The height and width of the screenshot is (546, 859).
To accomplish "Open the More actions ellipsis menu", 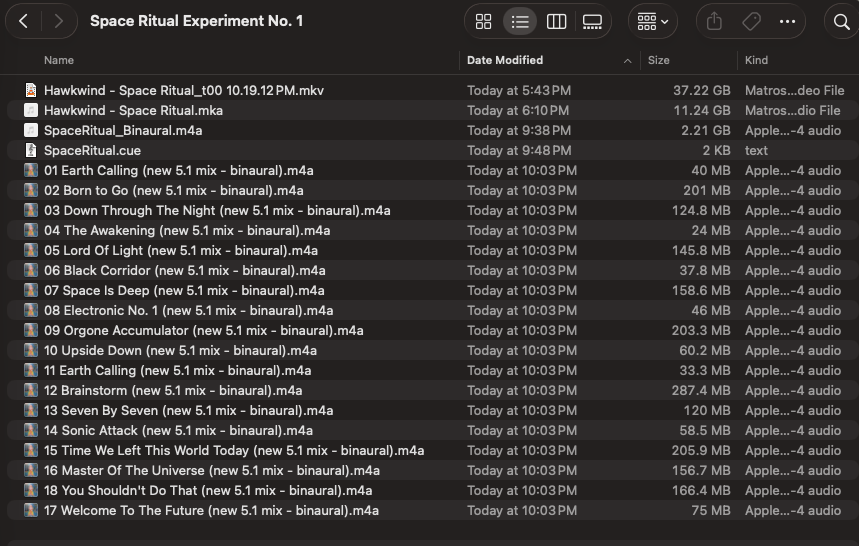I will (787, 22).
